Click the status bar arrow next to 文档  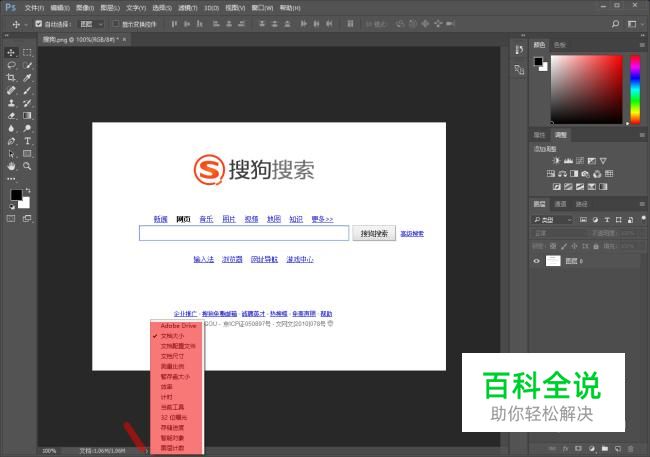[146, 451]
